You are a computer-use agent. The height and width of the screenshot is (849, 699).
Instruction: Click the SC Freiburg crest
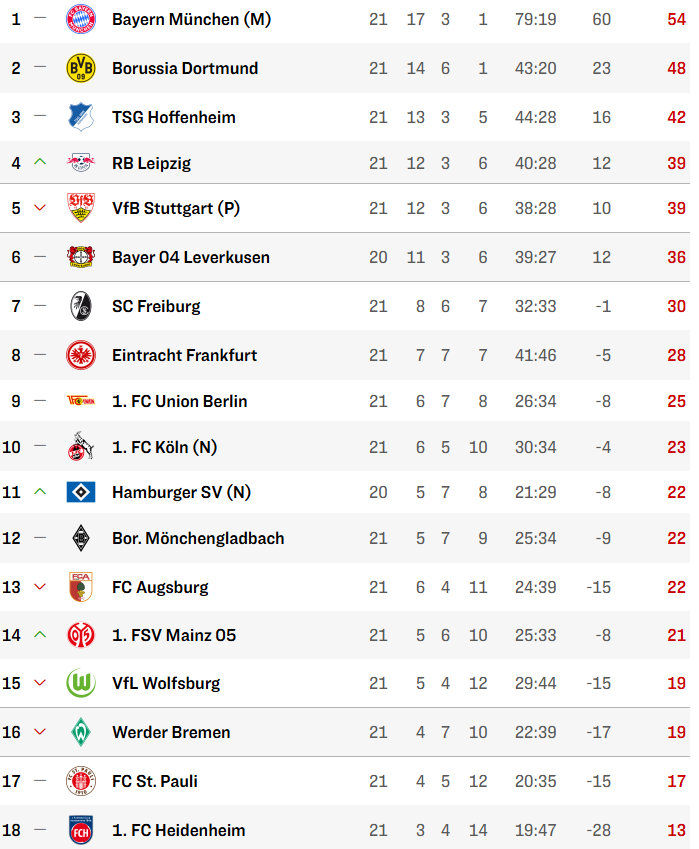81,306
